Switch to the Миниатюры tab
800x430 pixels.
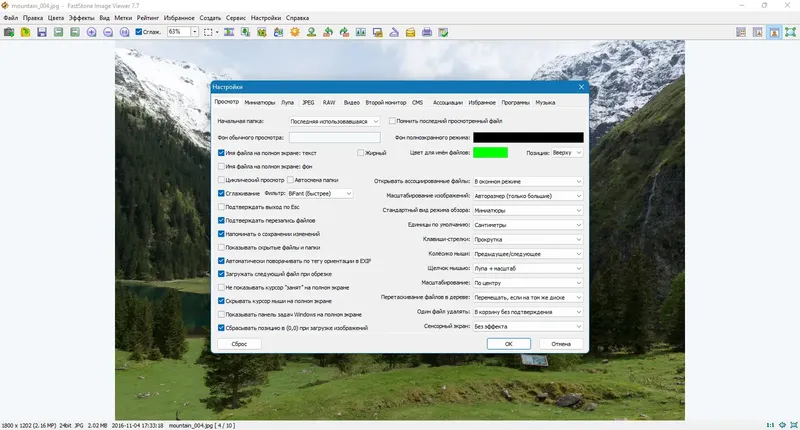(x=260, y=103)
